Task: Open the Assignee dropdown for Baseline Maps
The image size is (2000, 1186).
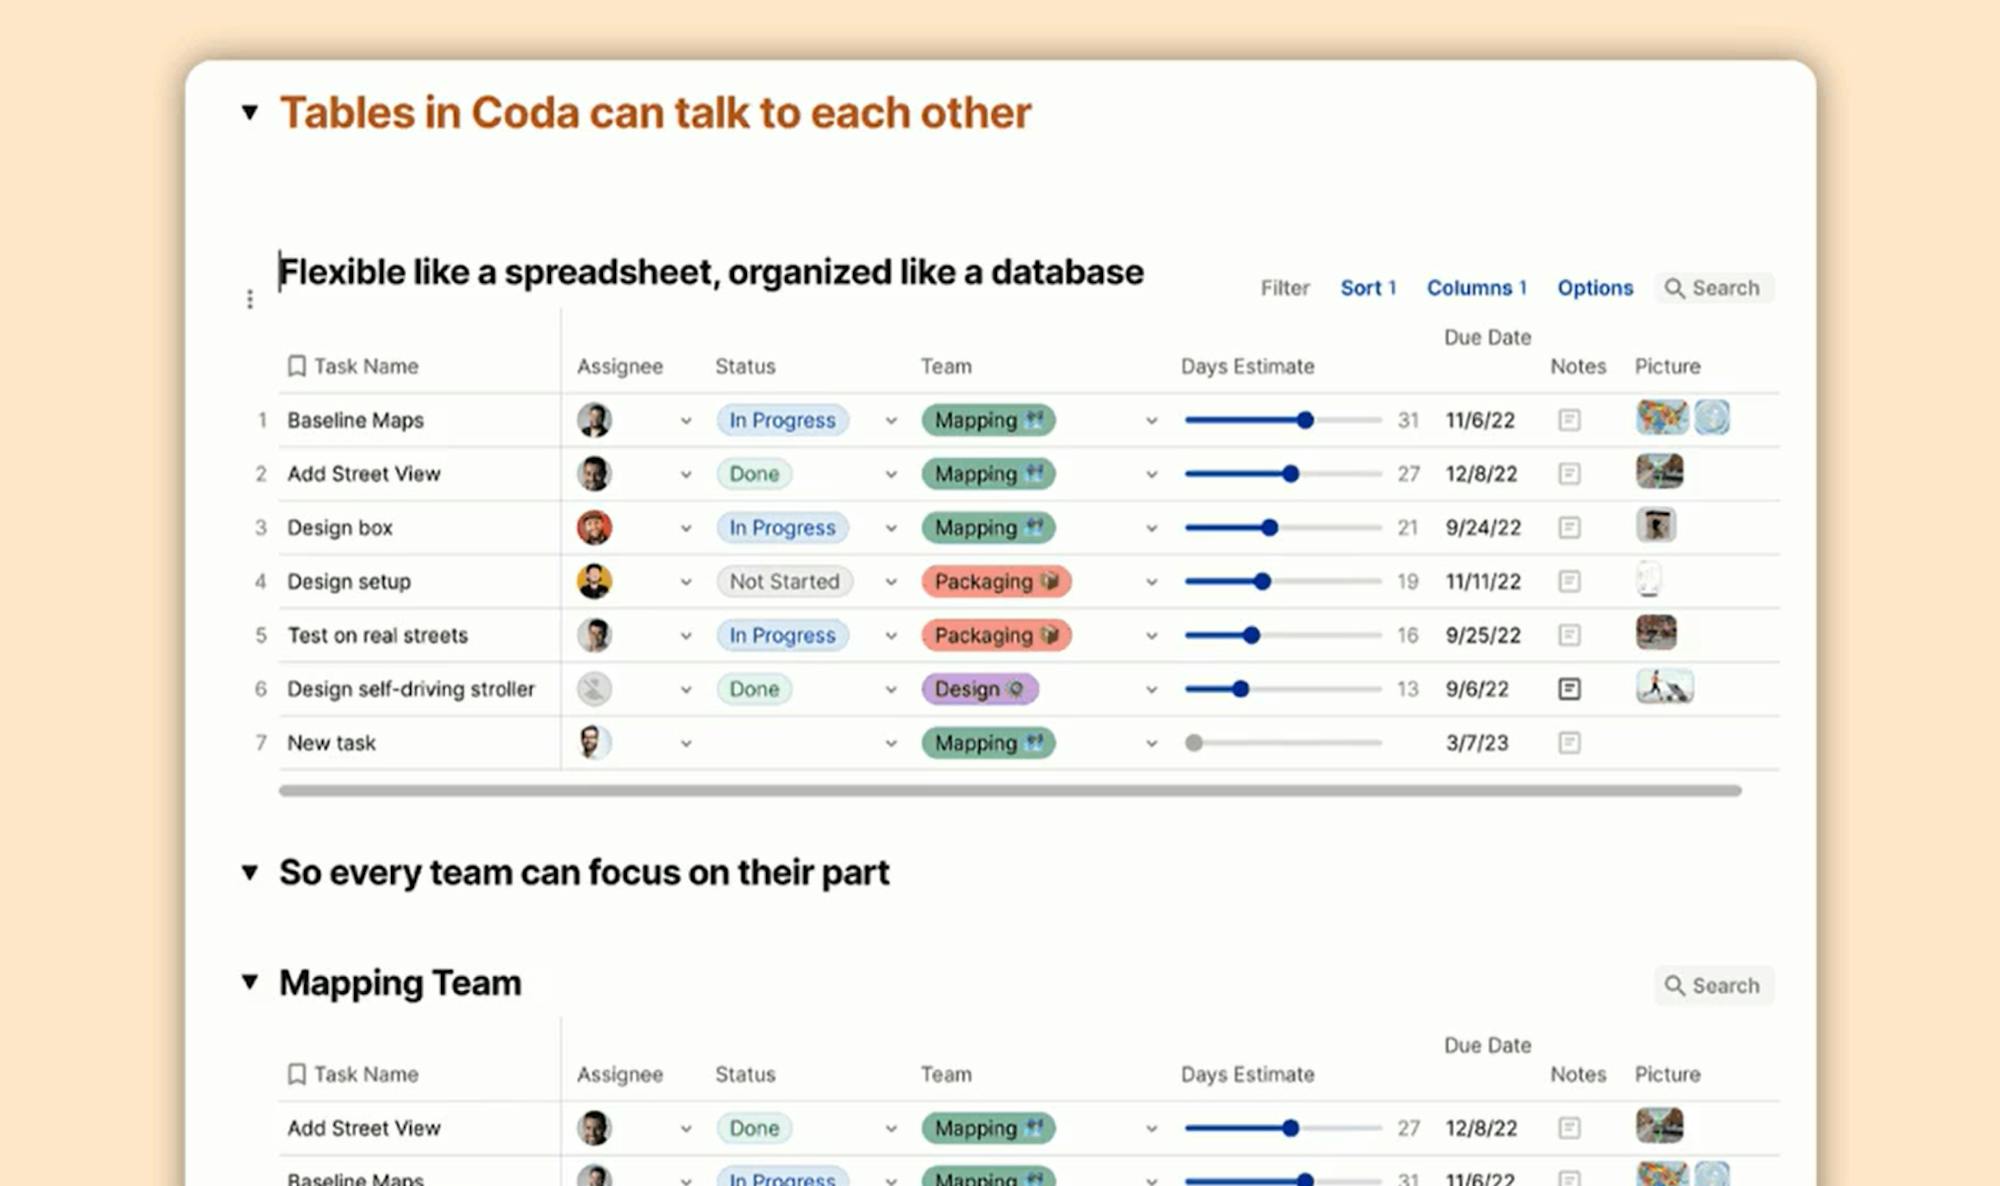Action: 686,420
